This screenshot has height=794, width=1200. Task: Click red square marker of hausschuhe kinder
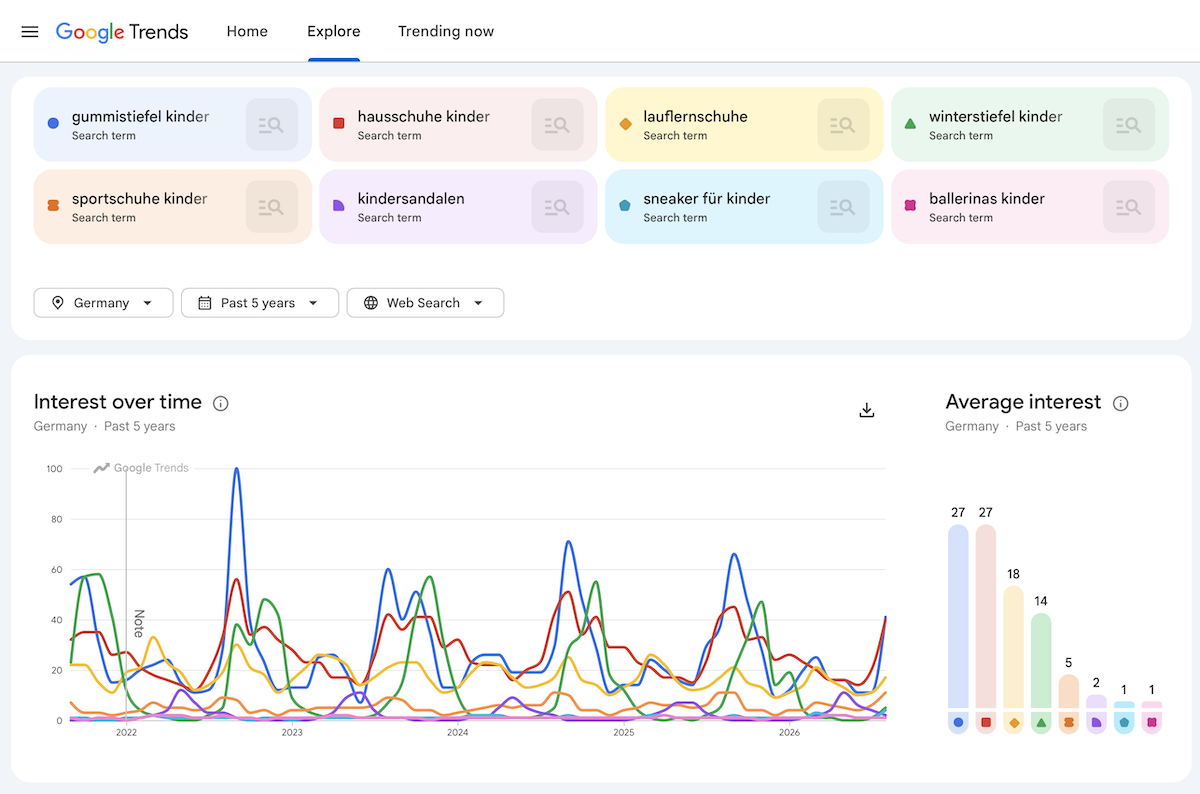coord(339,124)
